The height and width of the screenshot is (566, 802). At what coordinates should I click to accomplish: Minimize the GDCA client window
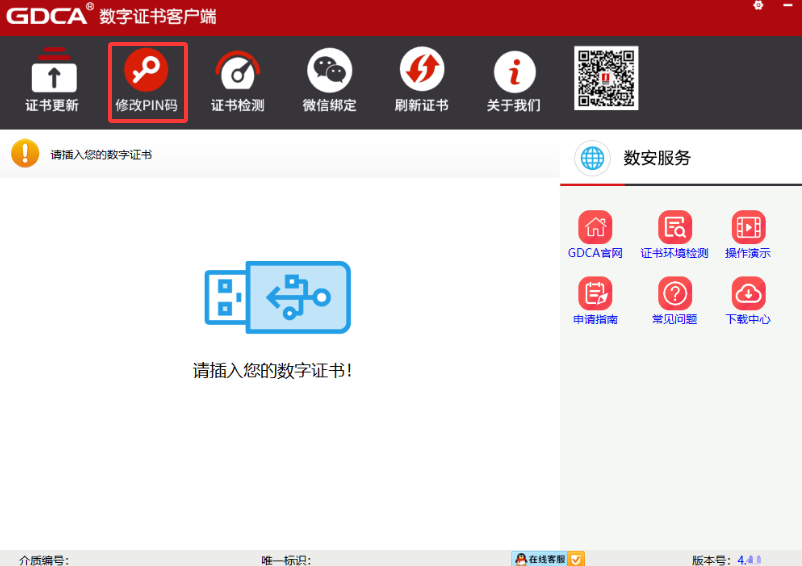[x=789, y=6]
